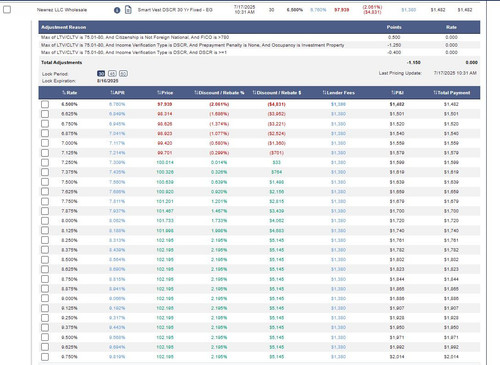Sort the pricing table by APR
The height and width of the screenshot is (365, 500).
click(x=117, y=93)
